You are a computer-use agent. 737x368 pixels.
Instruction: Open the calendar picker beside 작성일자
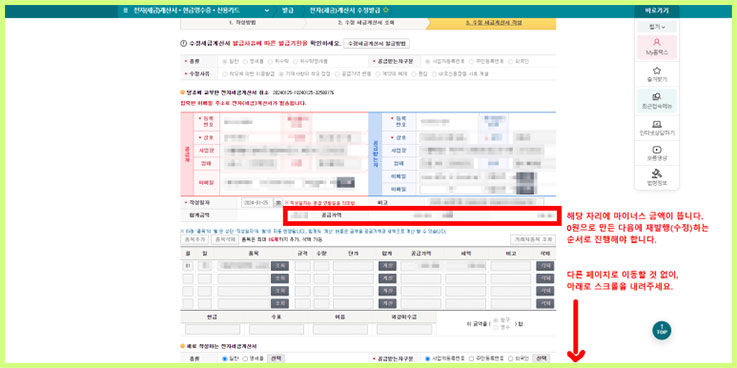[278, 203]
